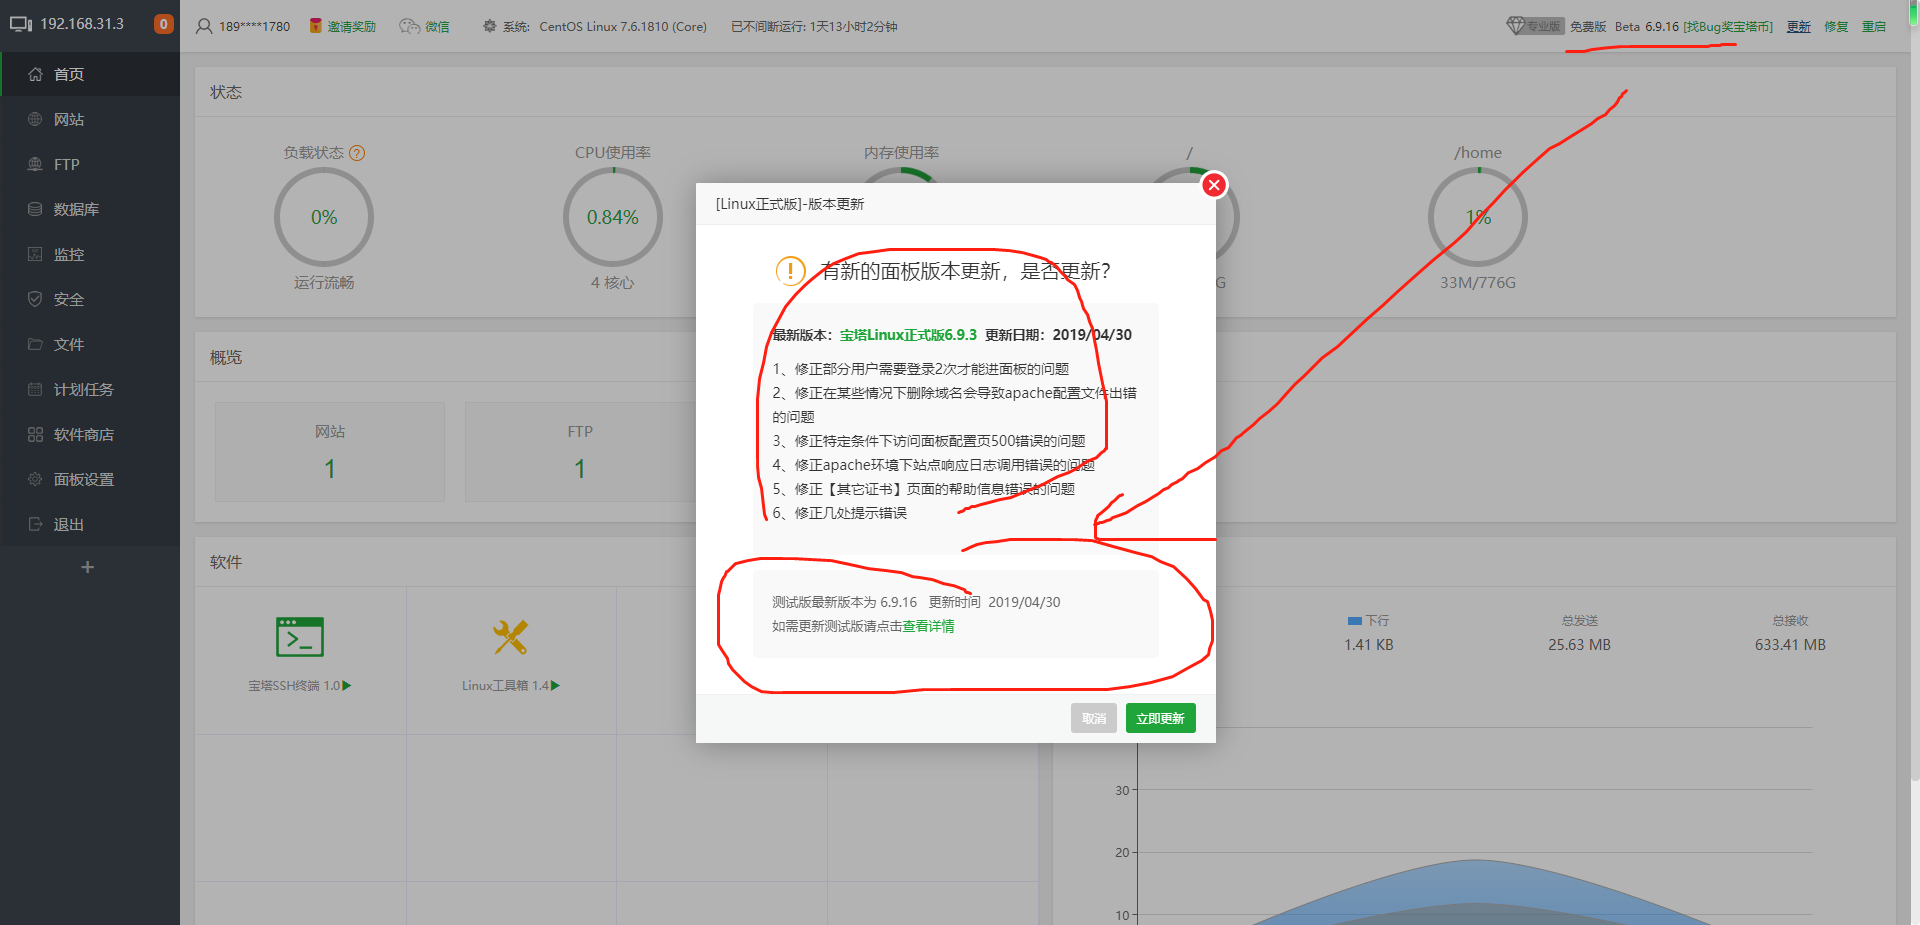
Task: Click the 修复 link in top bar
Action: 1836,26
